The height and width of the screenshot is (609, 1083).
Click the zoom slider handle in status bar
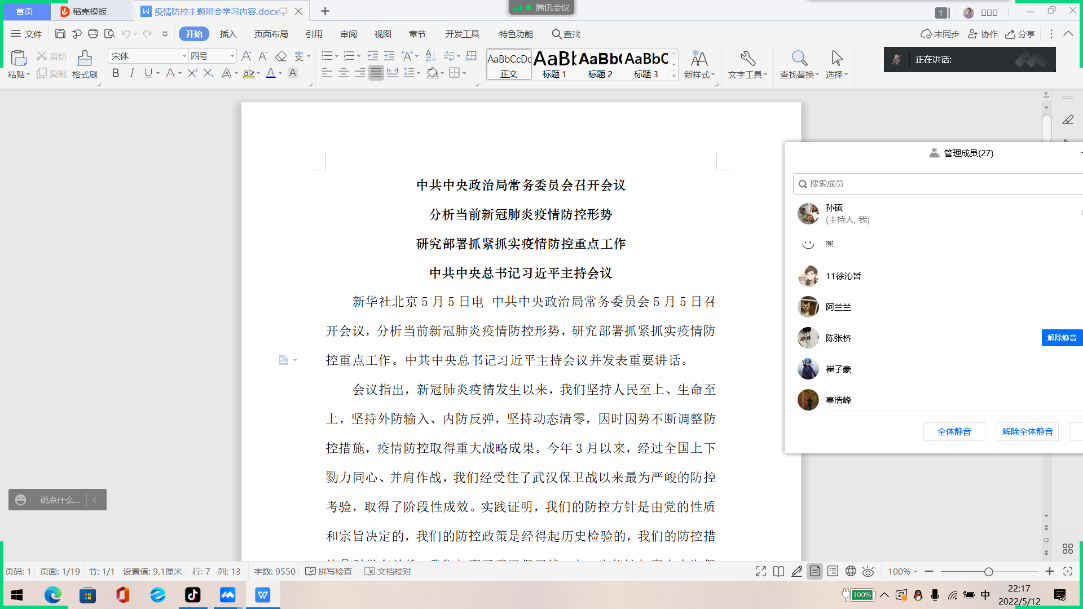988,571
